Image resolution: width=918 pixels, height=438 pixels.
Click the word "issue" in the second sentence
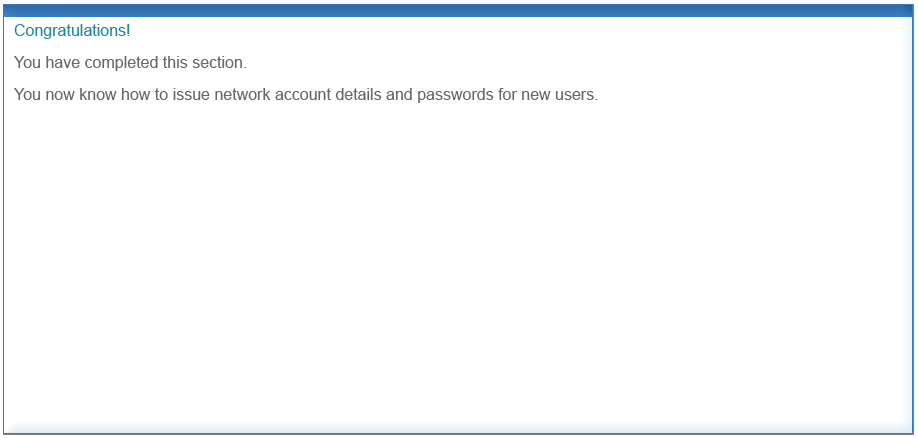coord(191,95)
